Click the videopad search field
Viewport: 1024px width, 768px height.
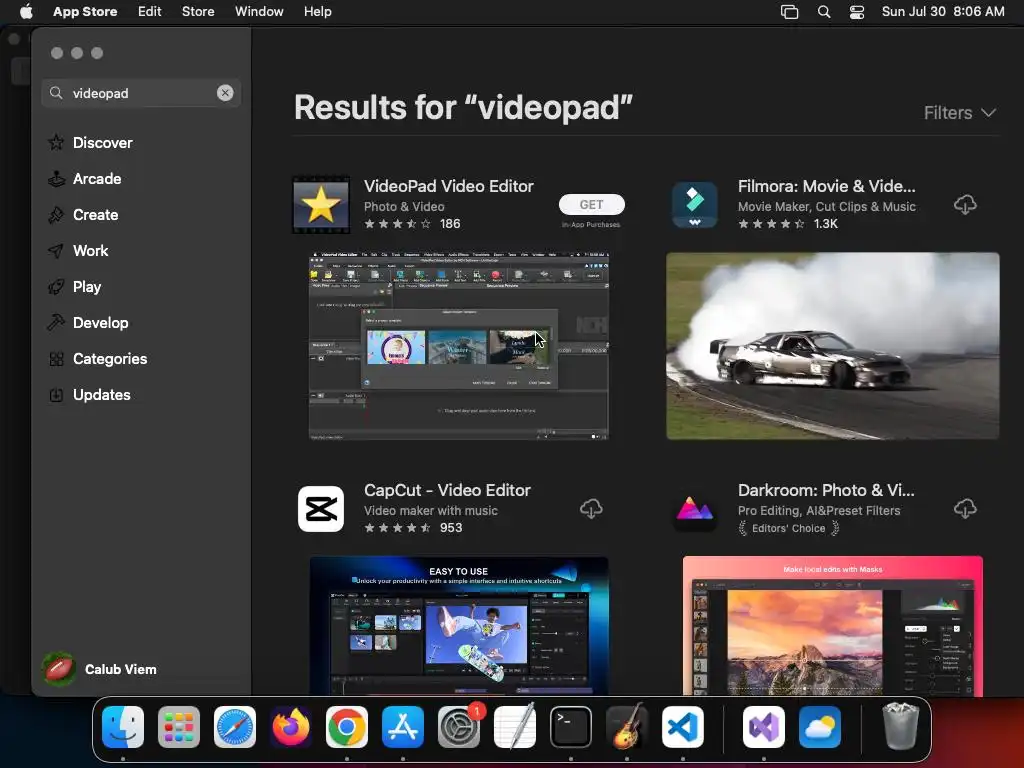pyautogui.click(x=141, y=93)
